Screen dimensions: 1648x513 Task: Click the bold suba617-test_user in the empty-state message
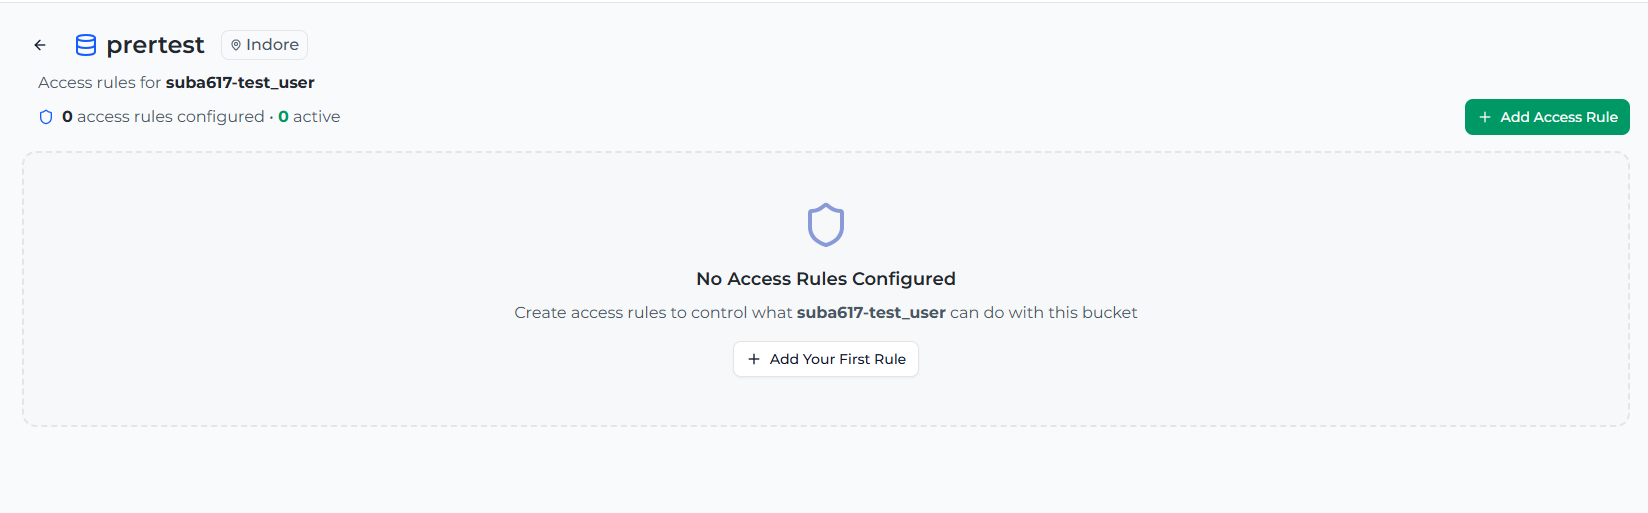(871, 313)
